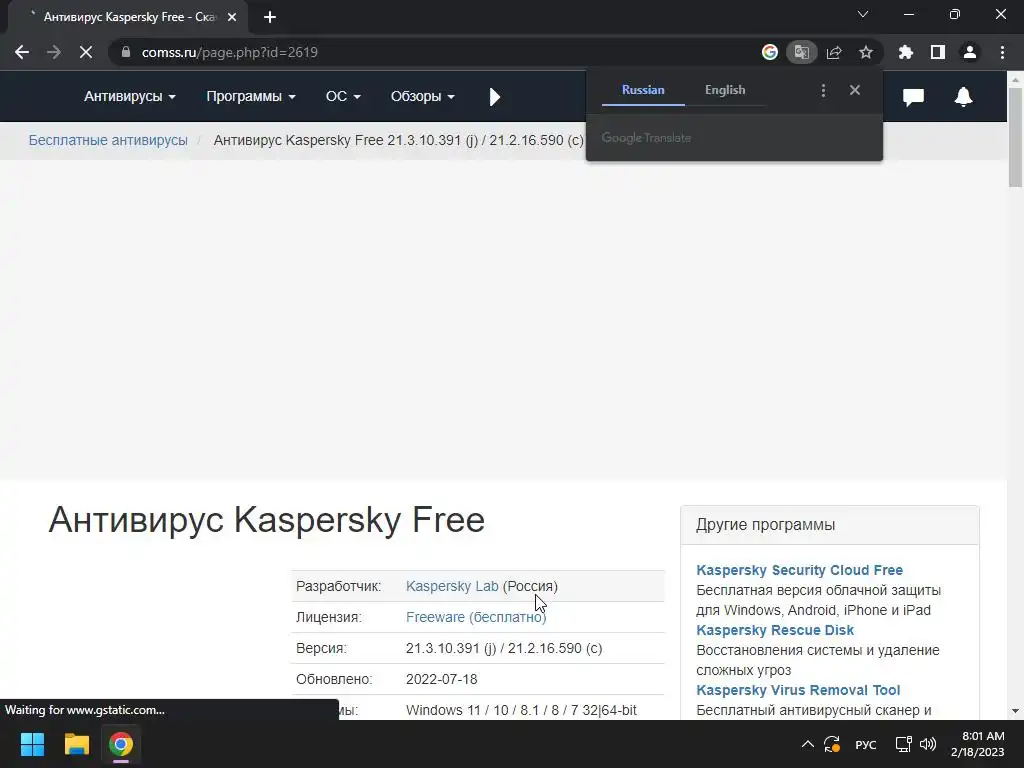Open the comments speech bubble icon

tap(913, 97)
